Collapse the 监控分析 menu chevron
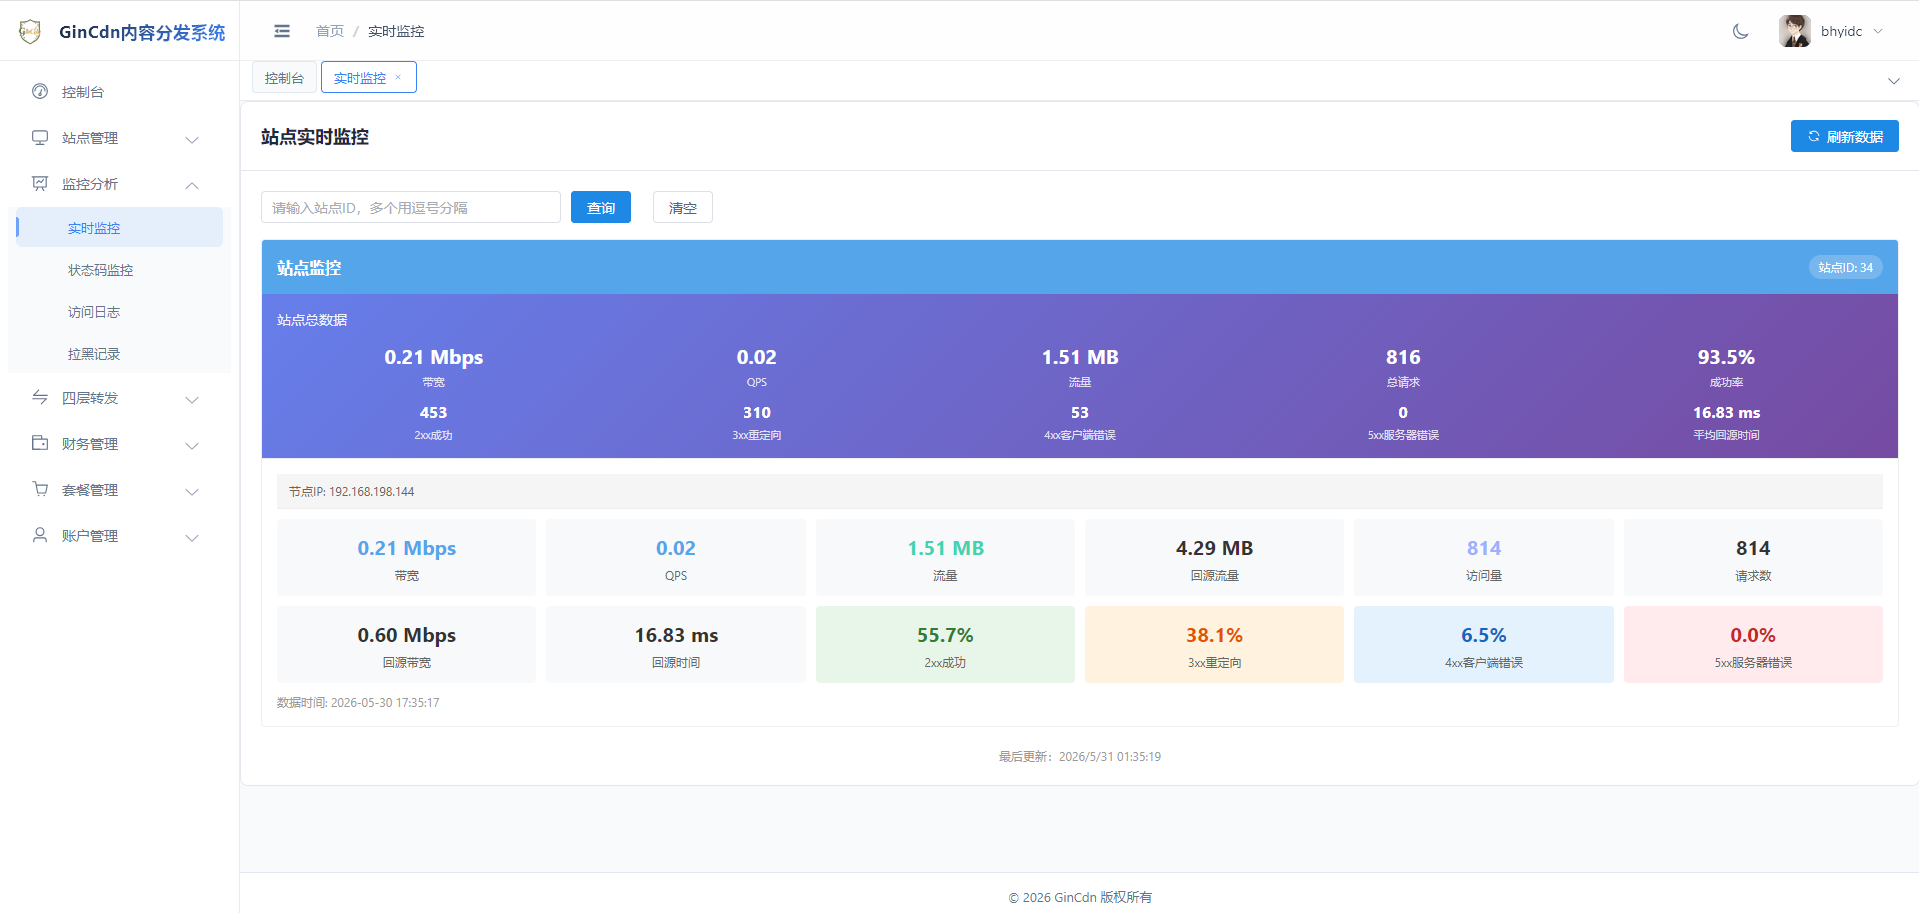Screen dimensions: 1919x913 [x=192, y=185]
